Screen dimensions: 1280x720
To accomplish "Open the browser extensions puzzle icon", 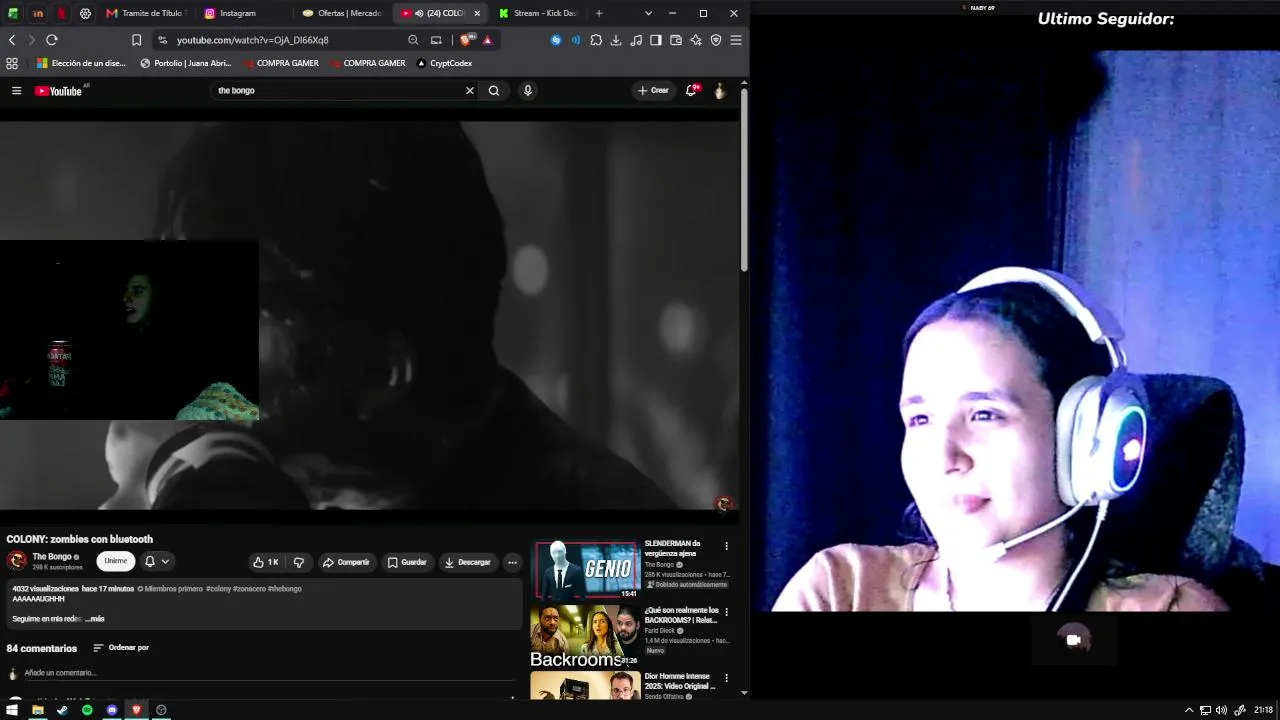I will [x=596, y=40].
